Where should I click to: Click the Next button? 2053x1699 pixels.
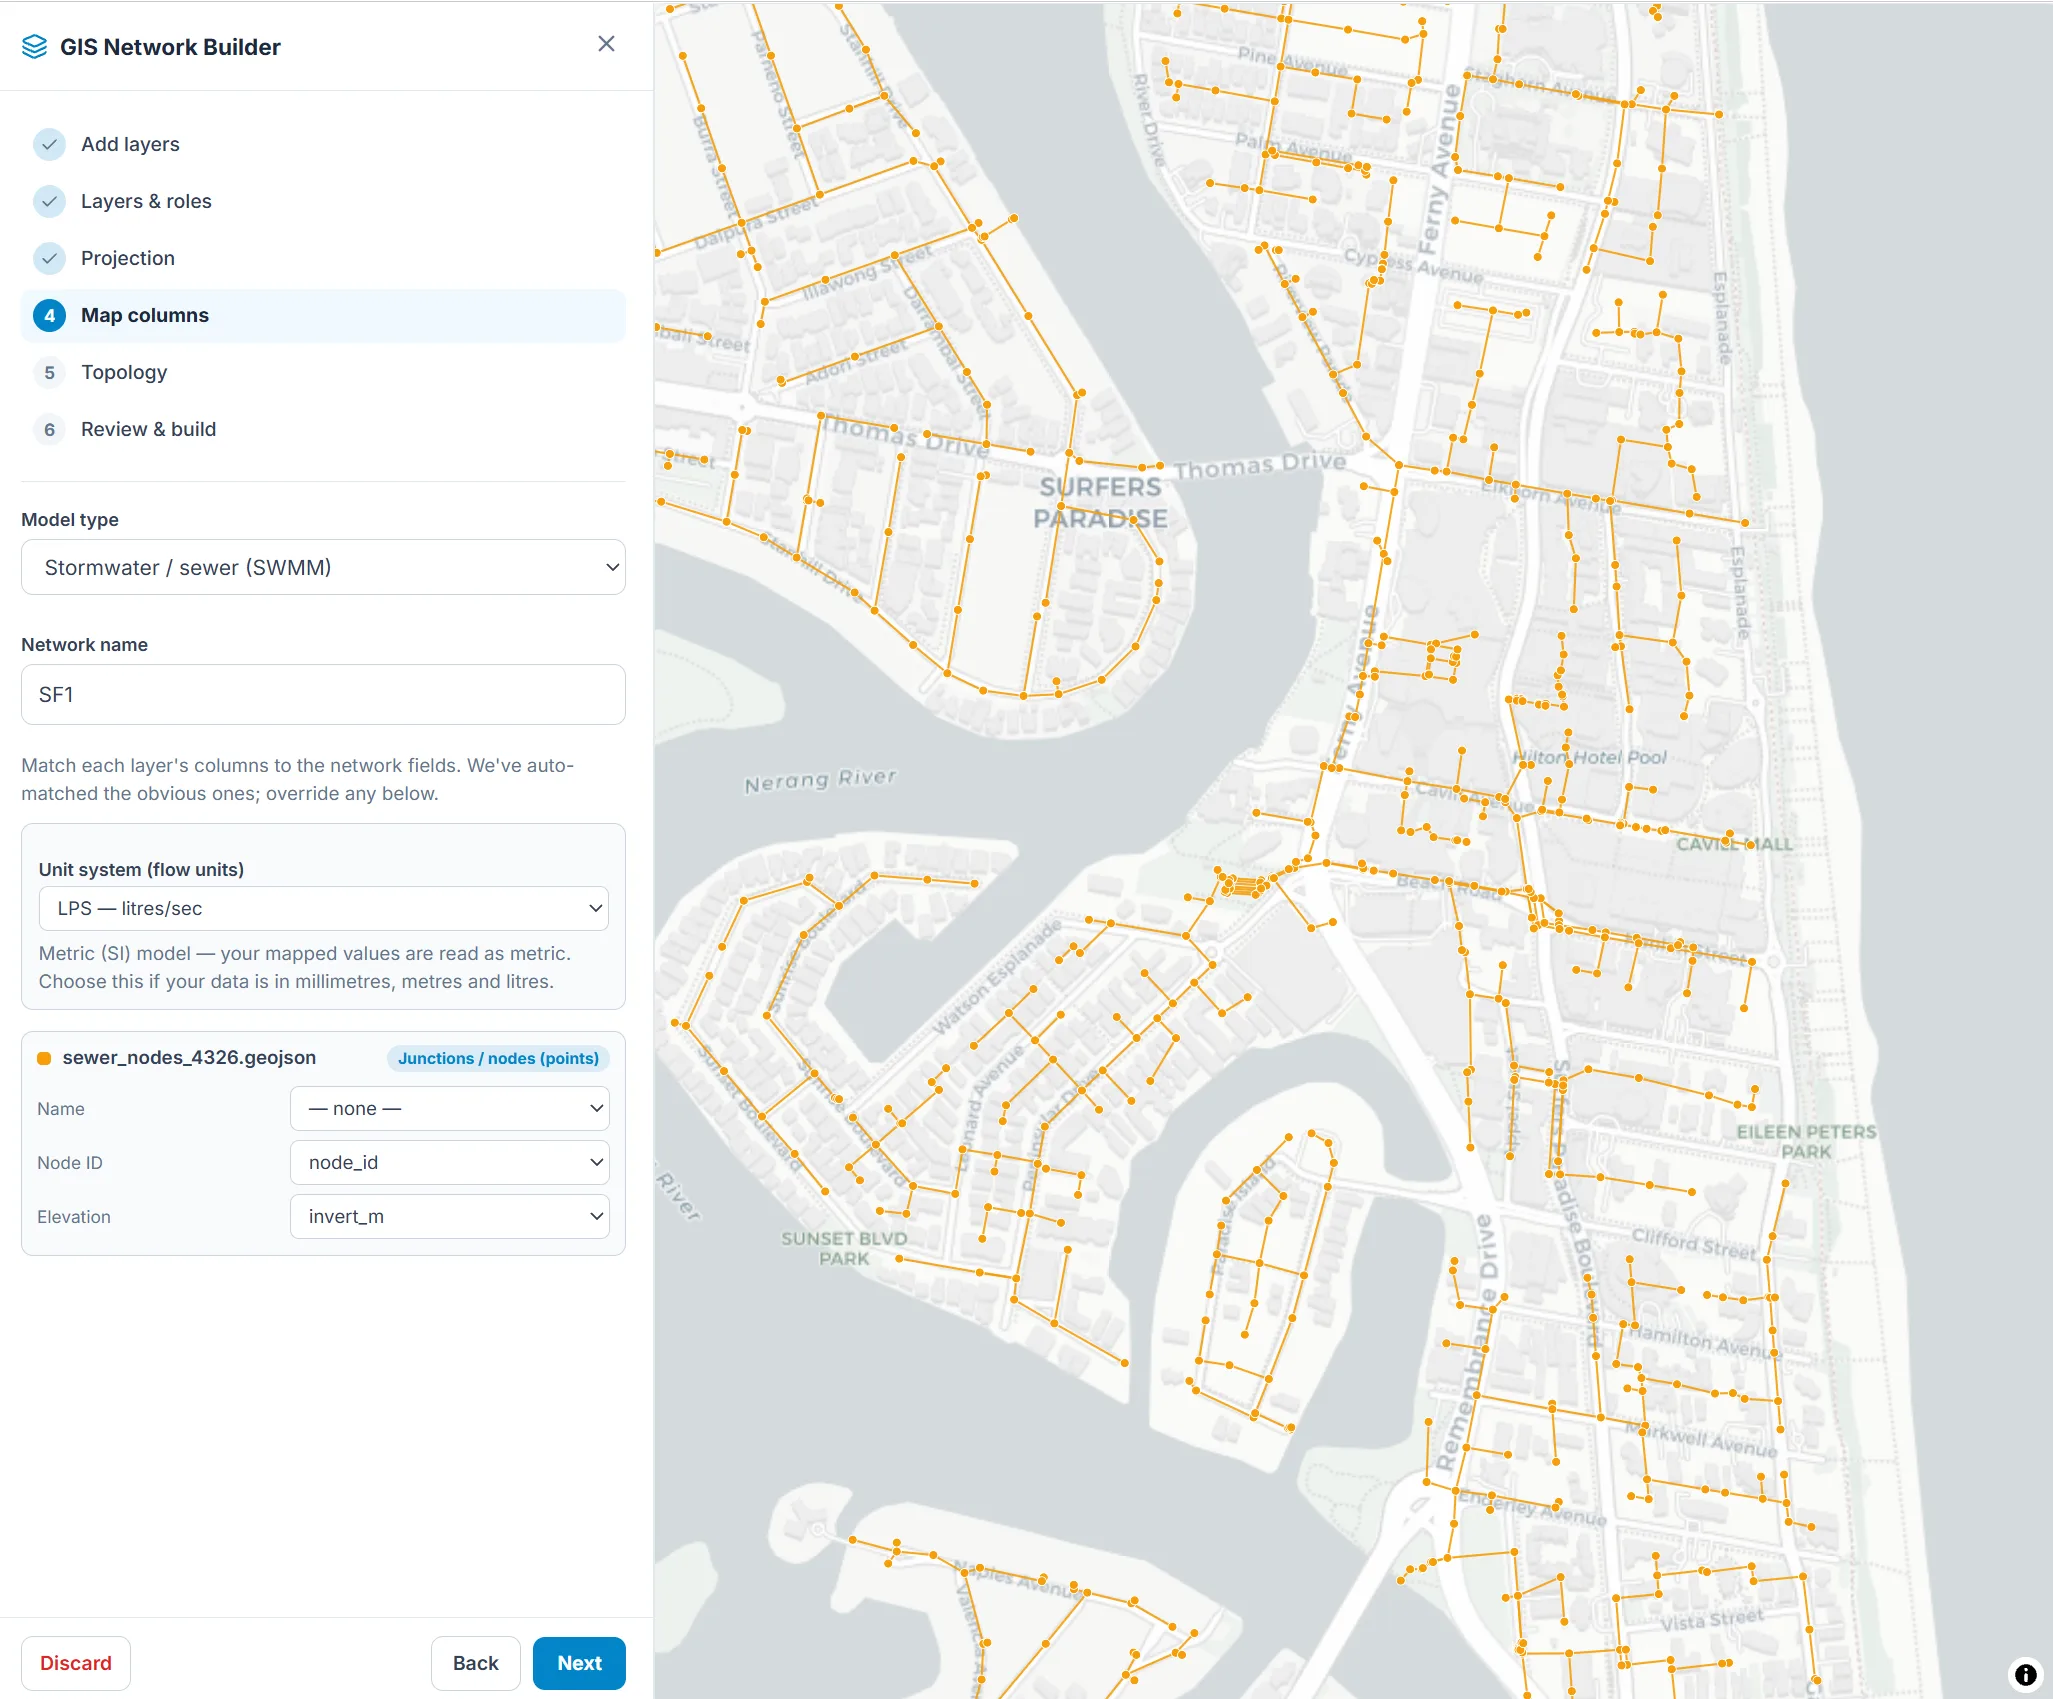tap(579, 1663)
